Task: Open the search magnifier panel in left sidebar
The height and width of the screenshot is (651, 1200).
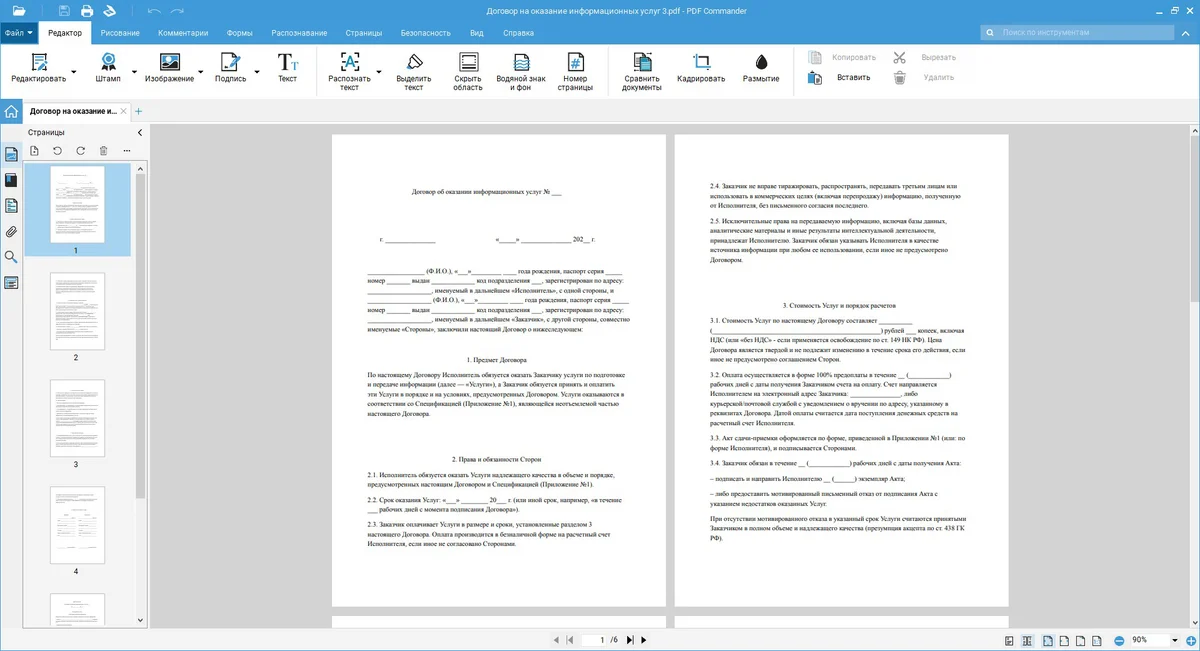Action: coord(11,257)
